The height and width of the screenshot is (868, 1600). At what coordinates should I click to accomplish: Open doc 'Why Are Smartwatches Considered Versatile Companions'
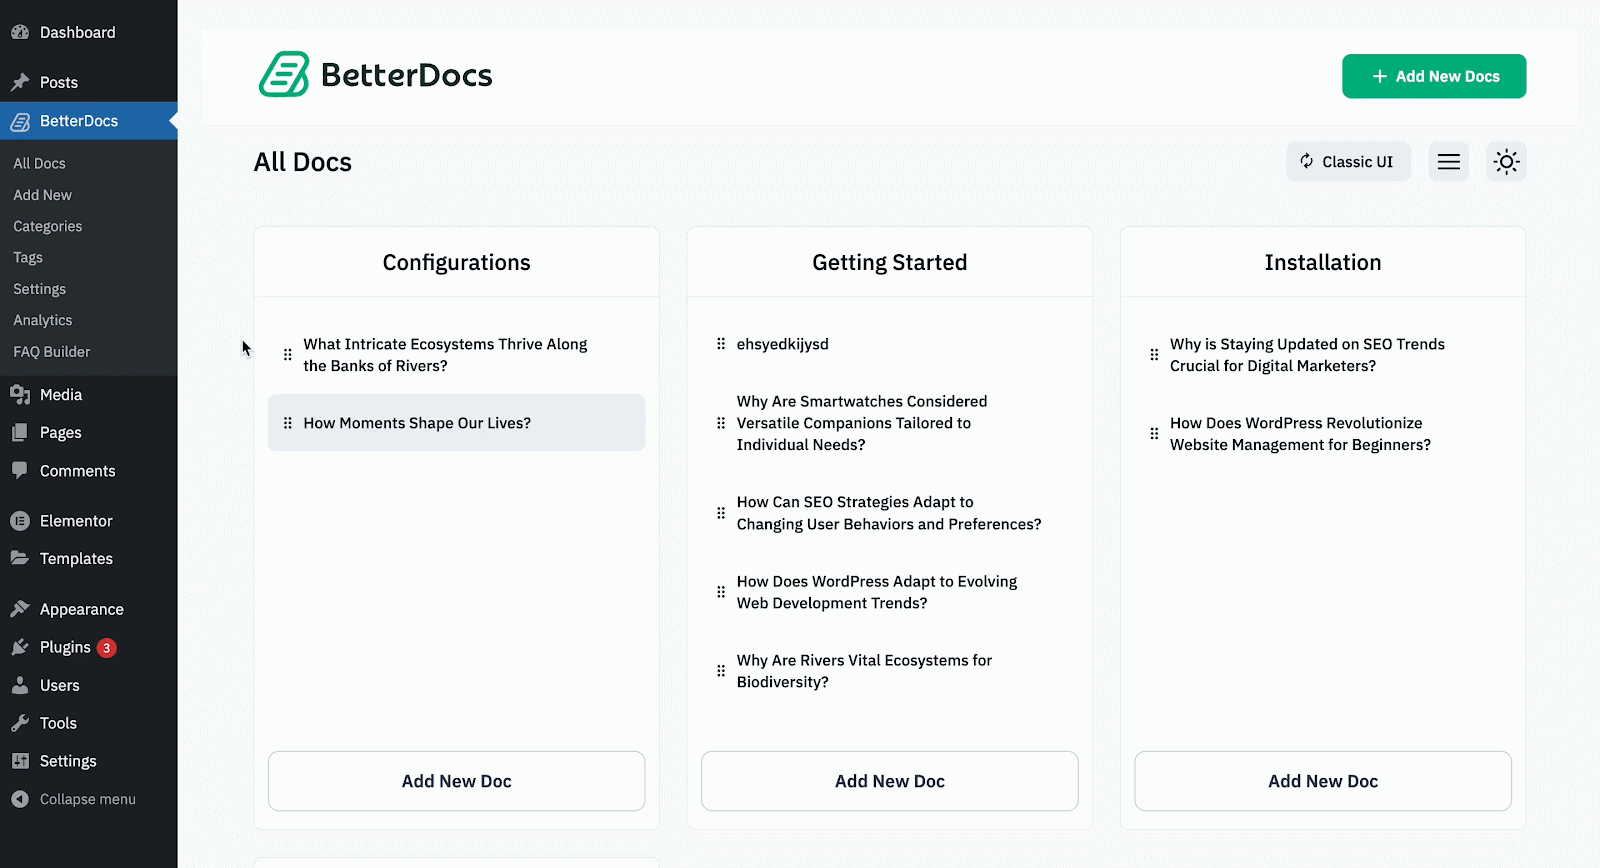click(862, 423)
